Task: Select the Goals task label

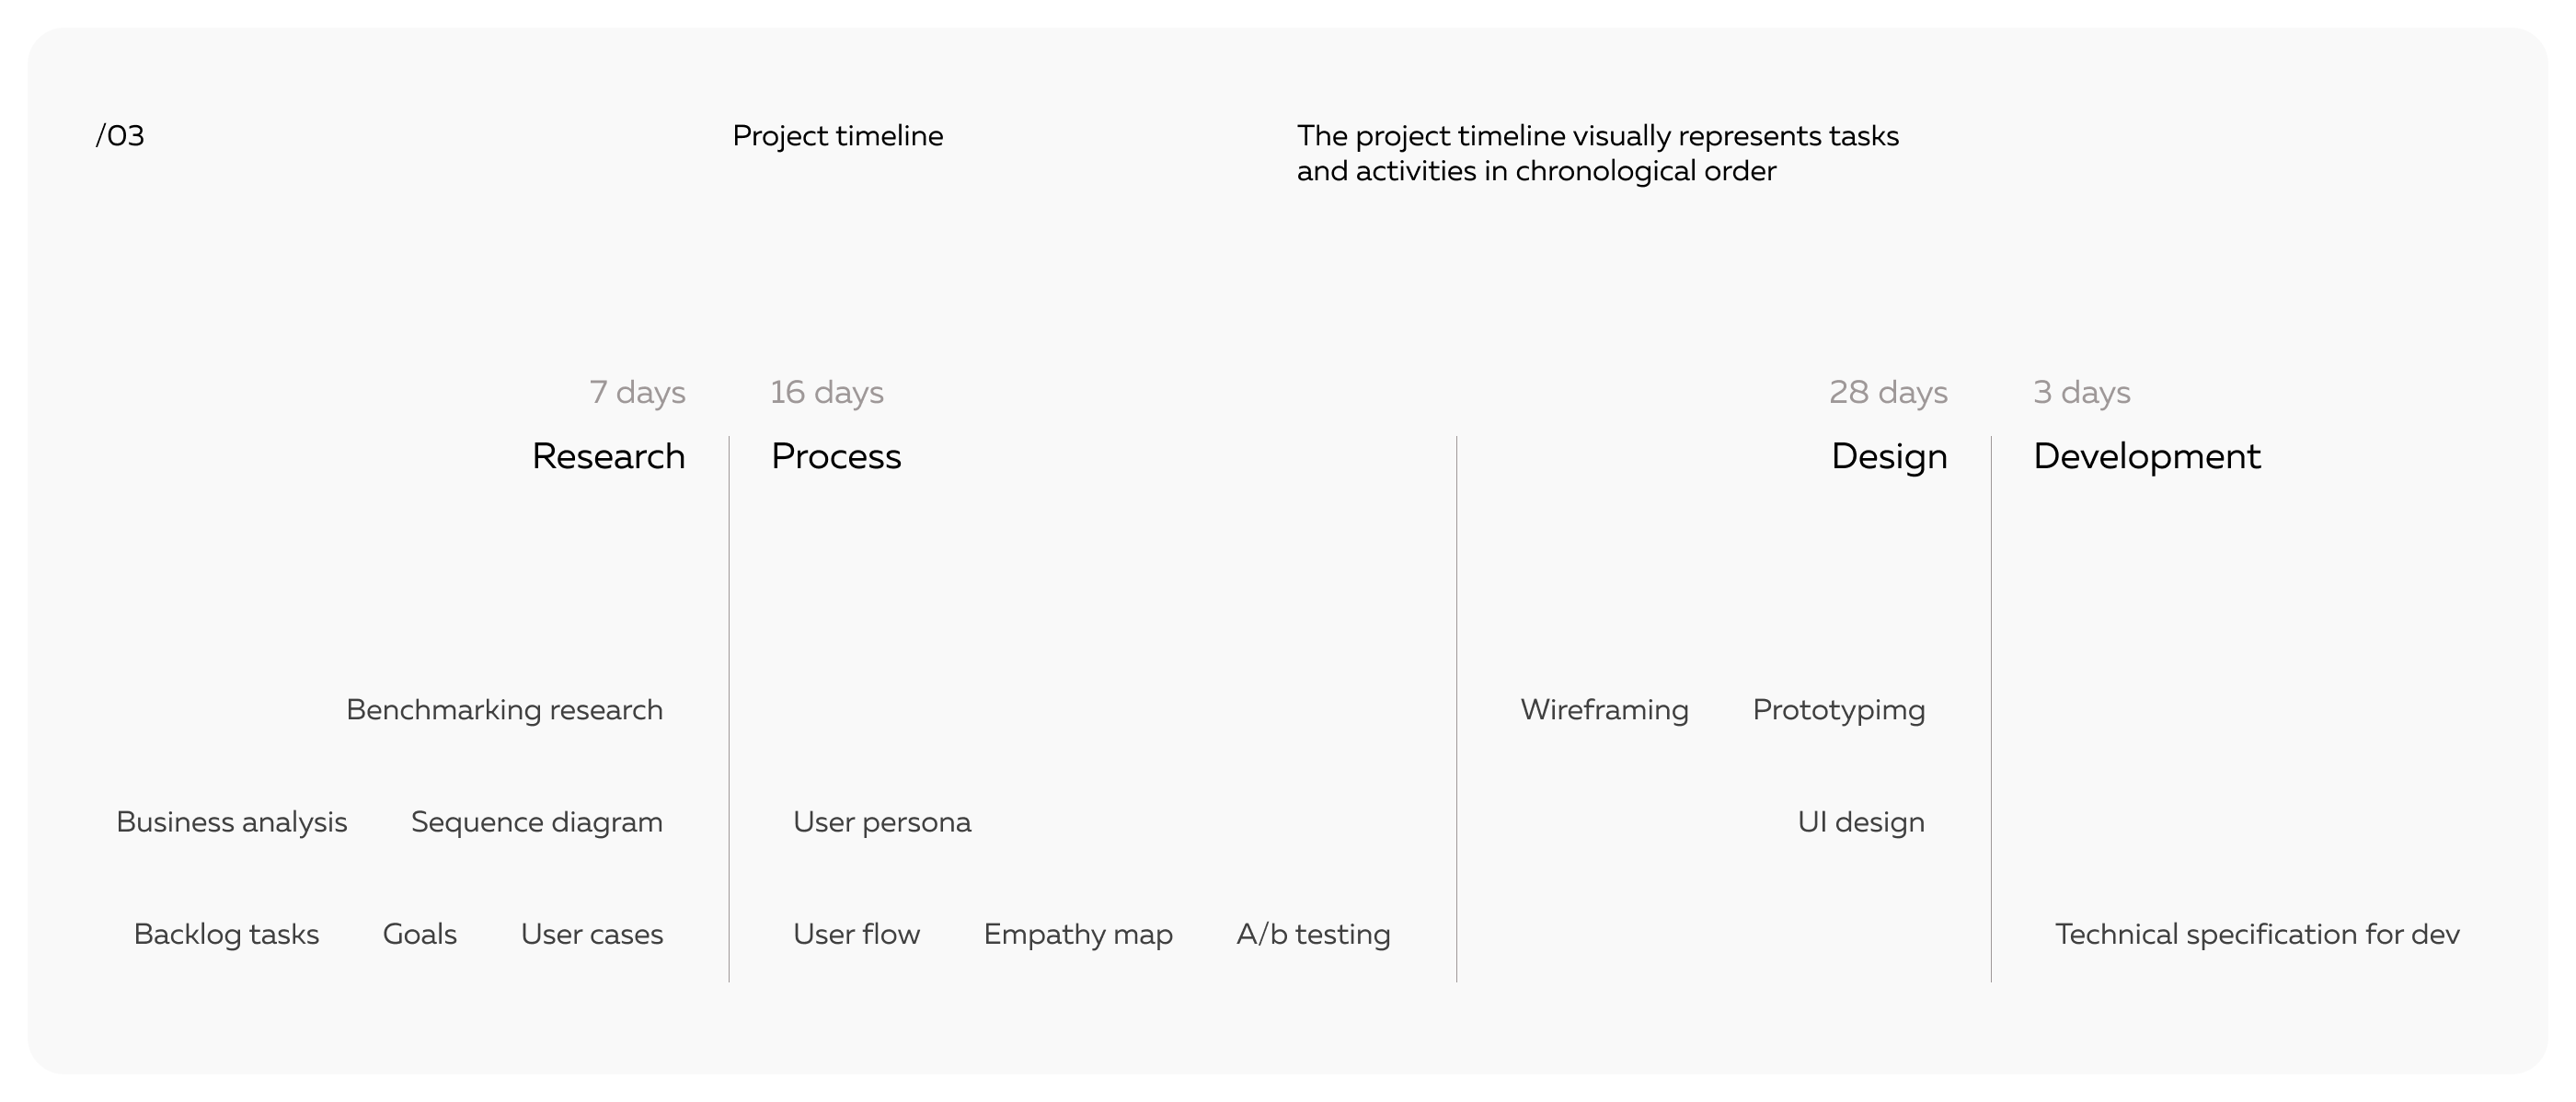Action: [x=419, y=934]
